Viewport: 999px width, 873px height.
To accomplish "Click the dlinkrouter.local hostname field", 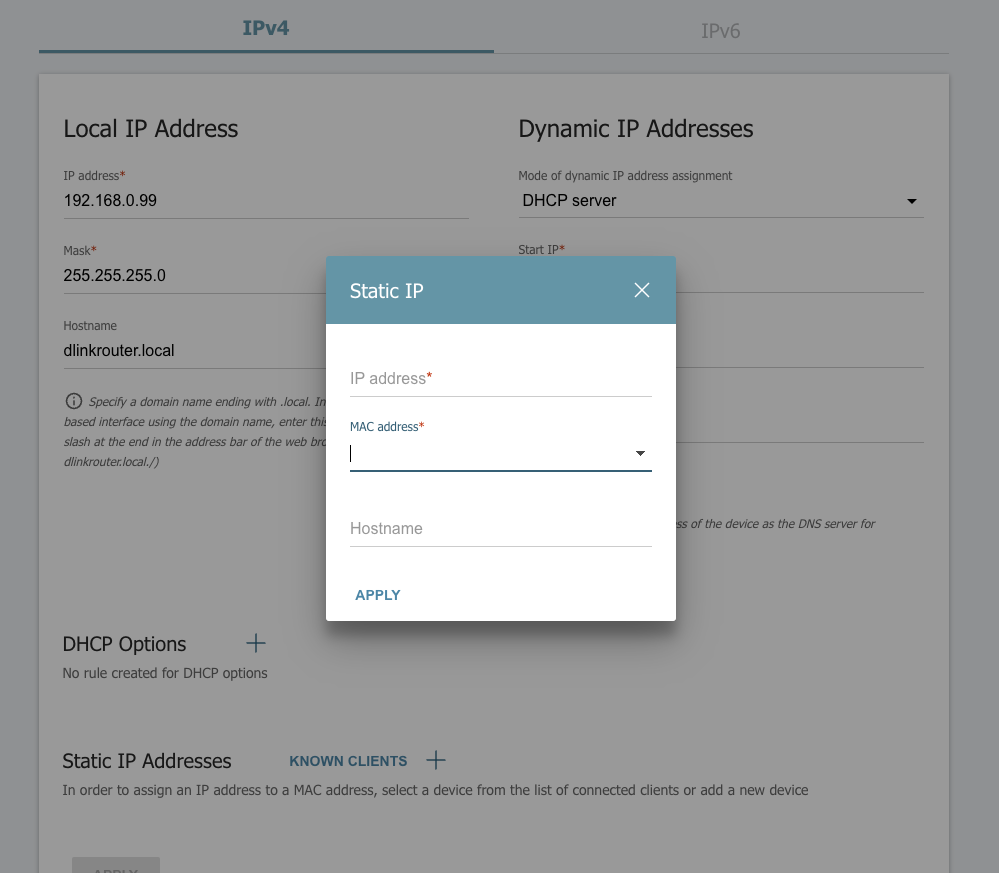I will click(x=190, y=351).
